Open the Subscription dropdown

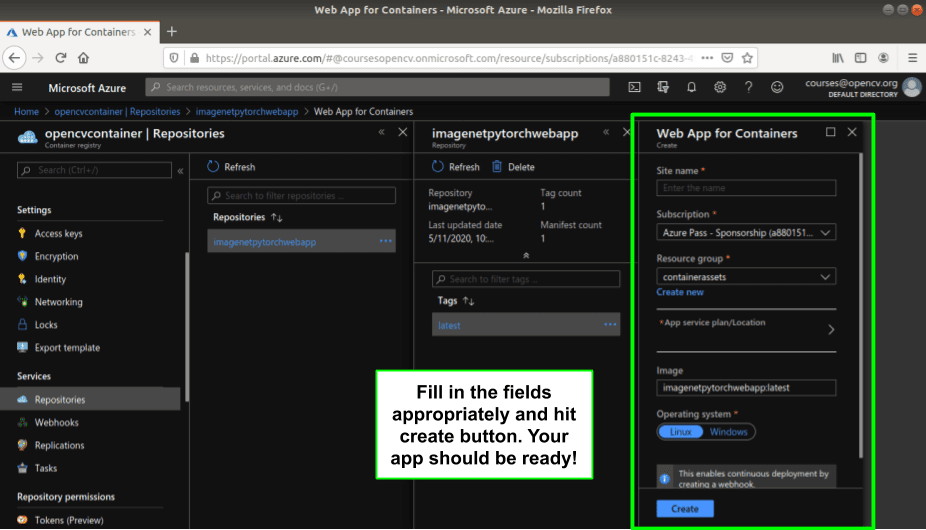click(x=746, y=233)
